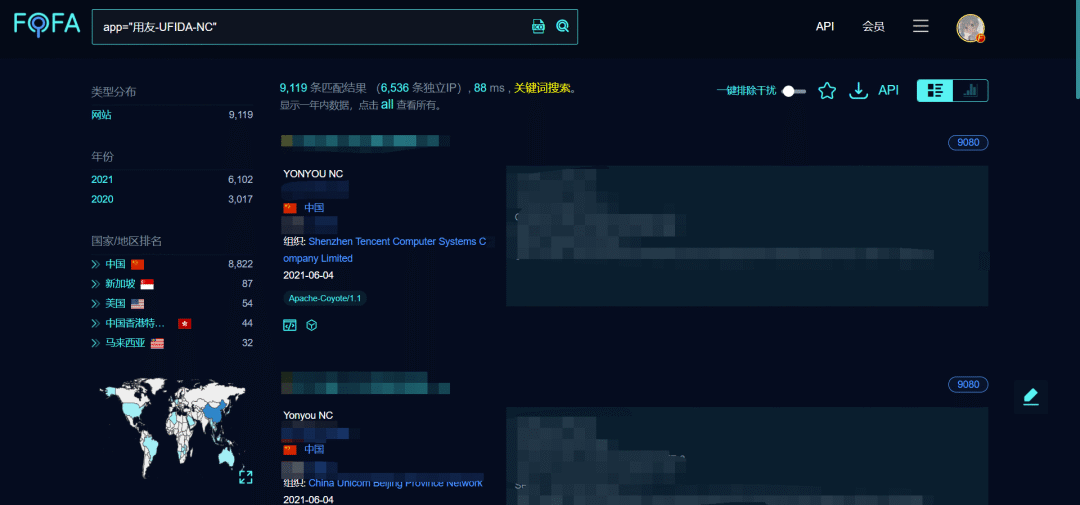Viewport: 1080px width, 505px height.
Task: Expand the 美国 country entry
Action: click(x=96, y=303)
